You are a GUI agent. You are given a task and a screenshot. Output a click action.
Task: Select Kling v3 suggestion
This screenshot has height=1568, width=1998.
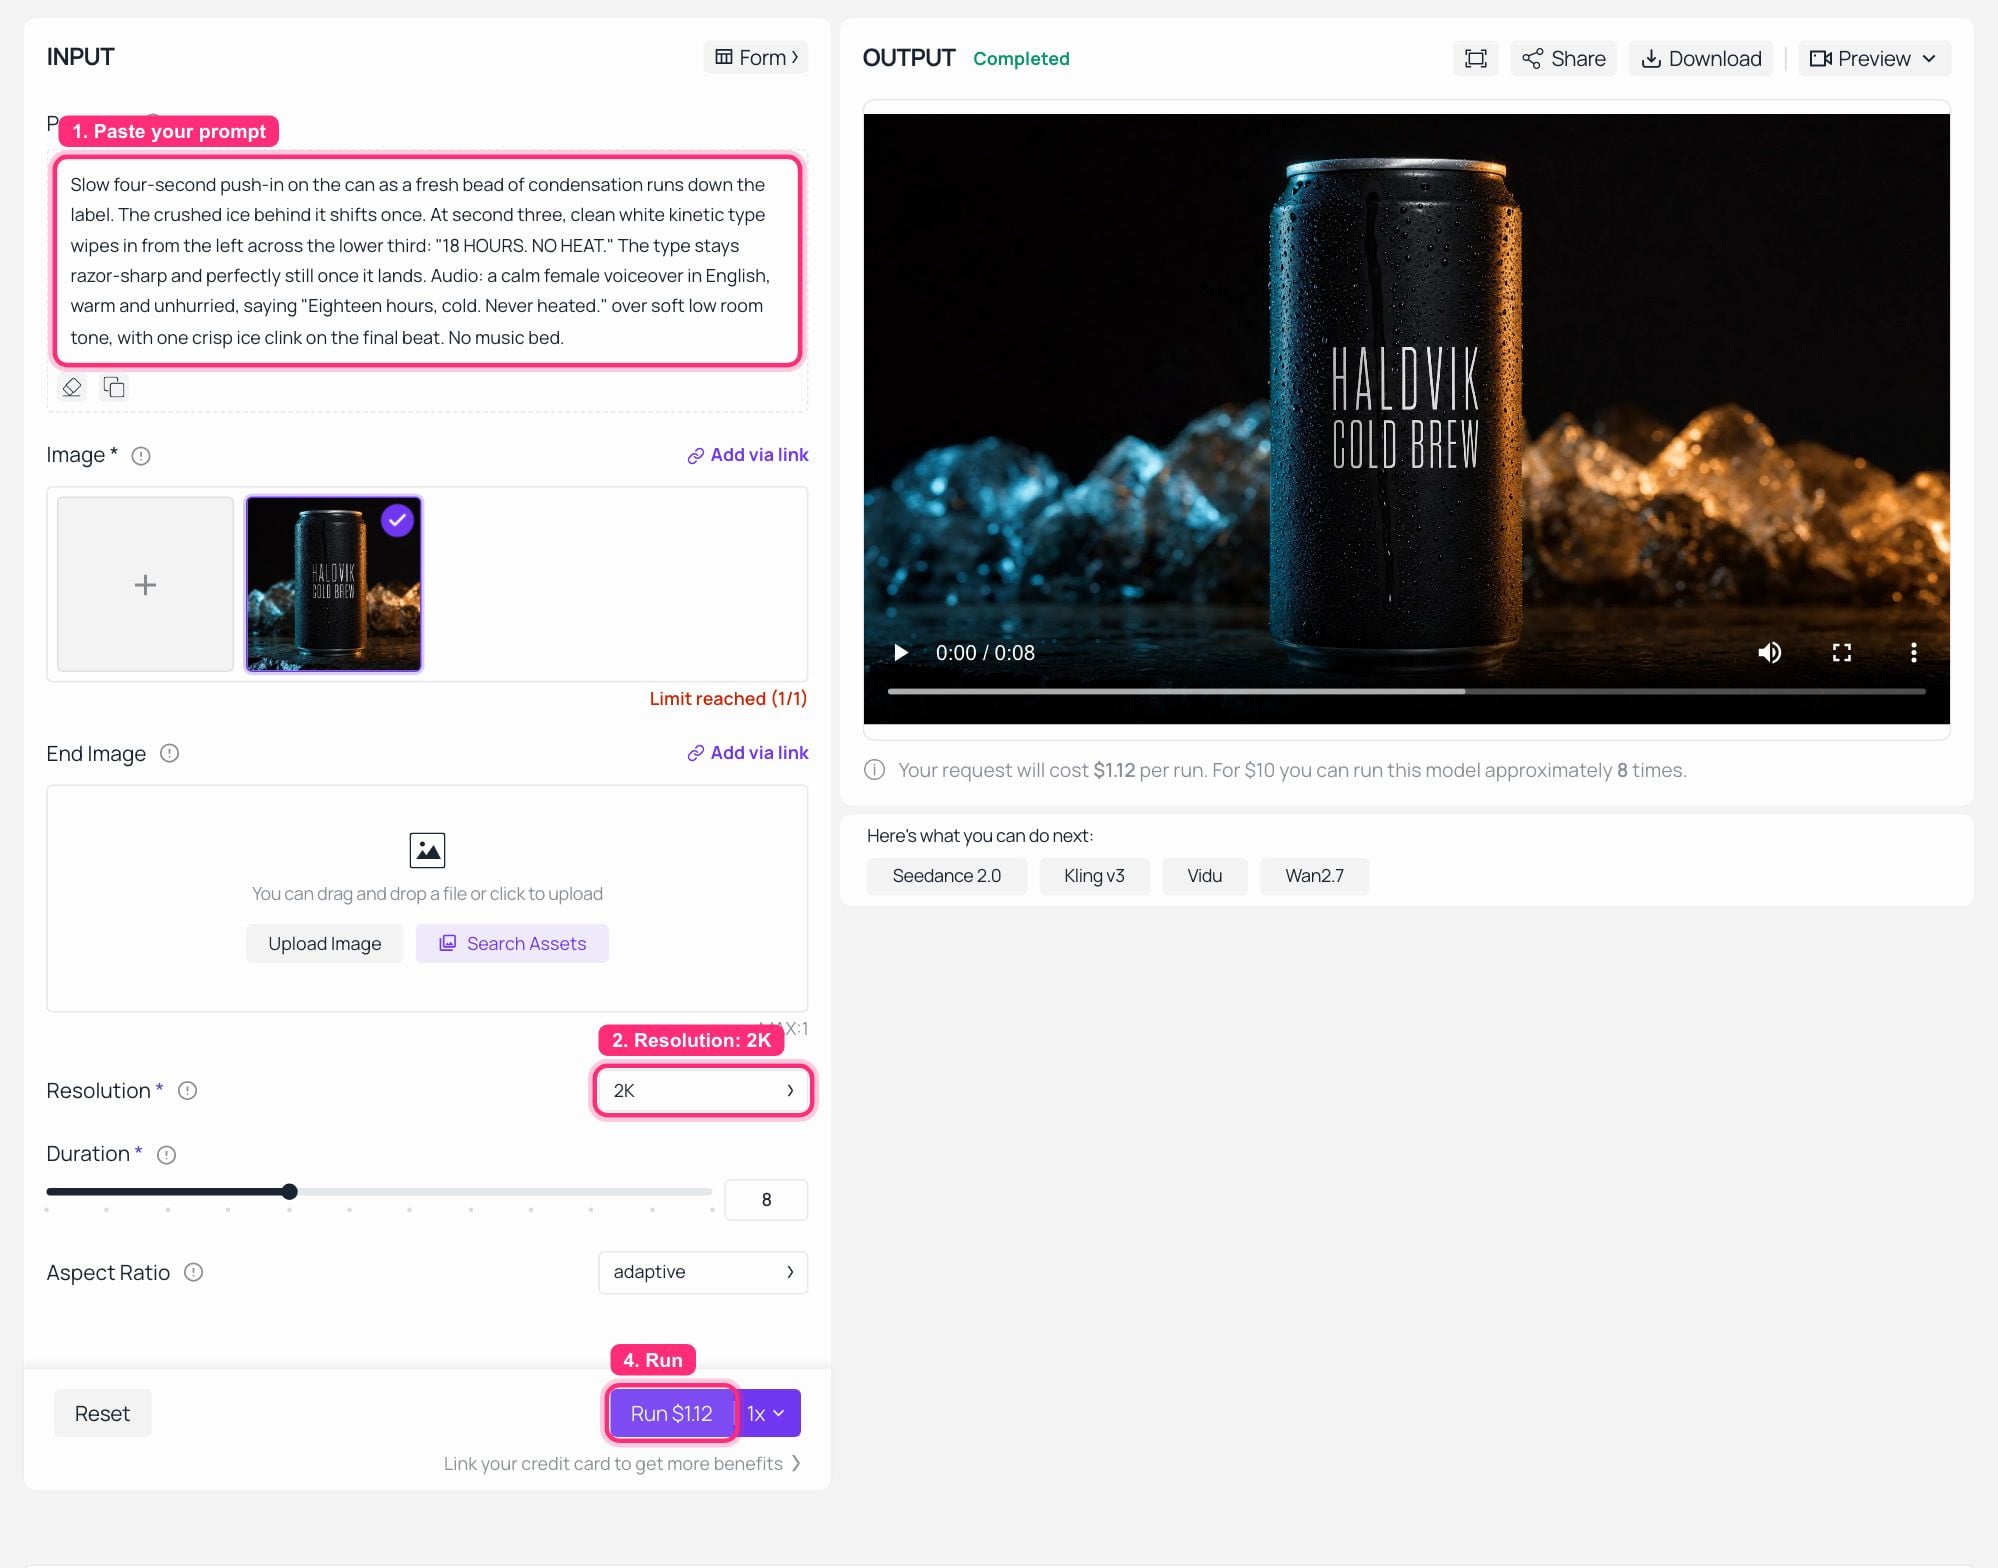tap(1094, 876)
